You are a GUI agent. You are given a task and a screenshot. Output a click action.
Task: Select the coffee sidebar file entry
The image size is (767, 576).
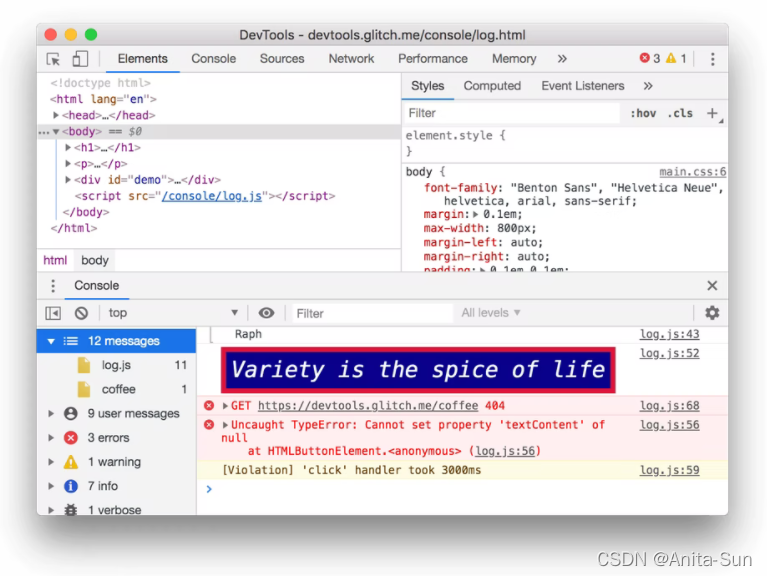(116, 390)
